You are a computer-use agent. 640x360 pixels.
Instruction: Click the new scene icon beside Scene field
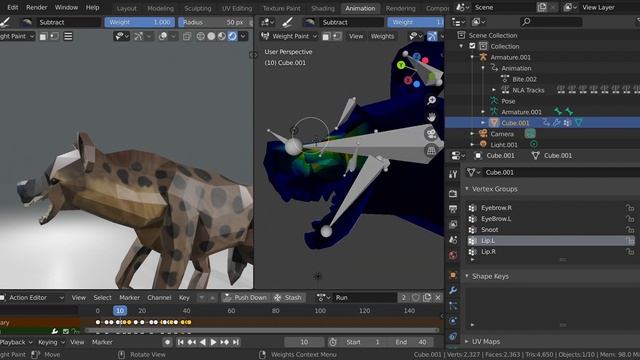(x=542, y=7)
